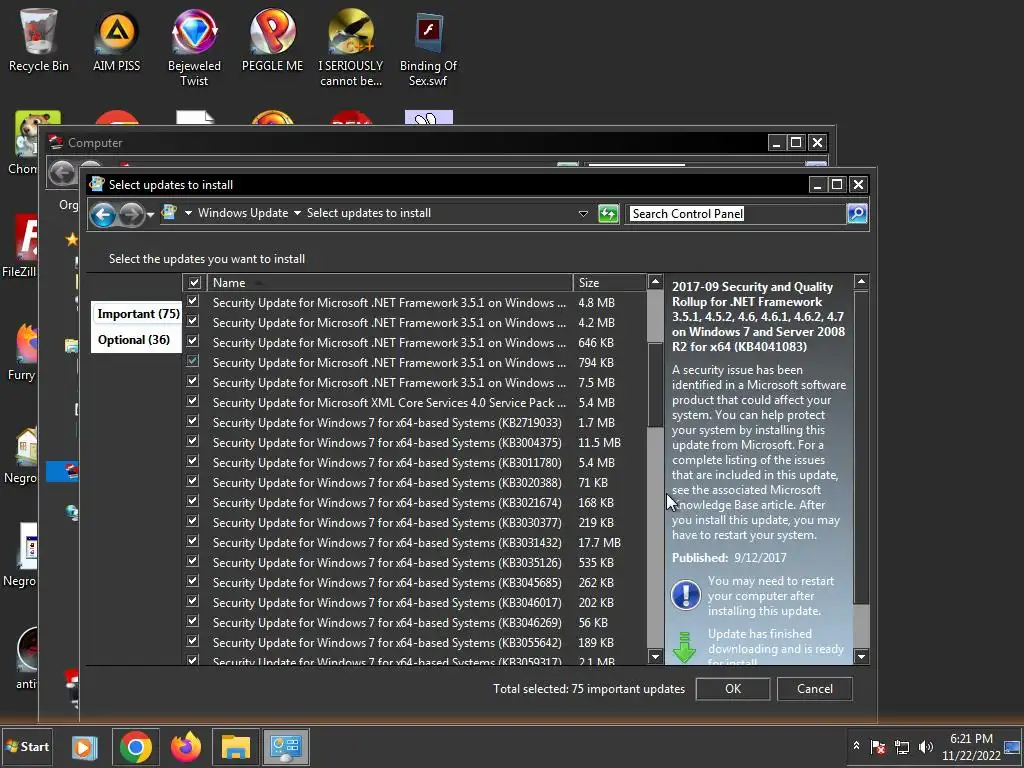Click the Control Panel taskbar button

click(286, 747)
